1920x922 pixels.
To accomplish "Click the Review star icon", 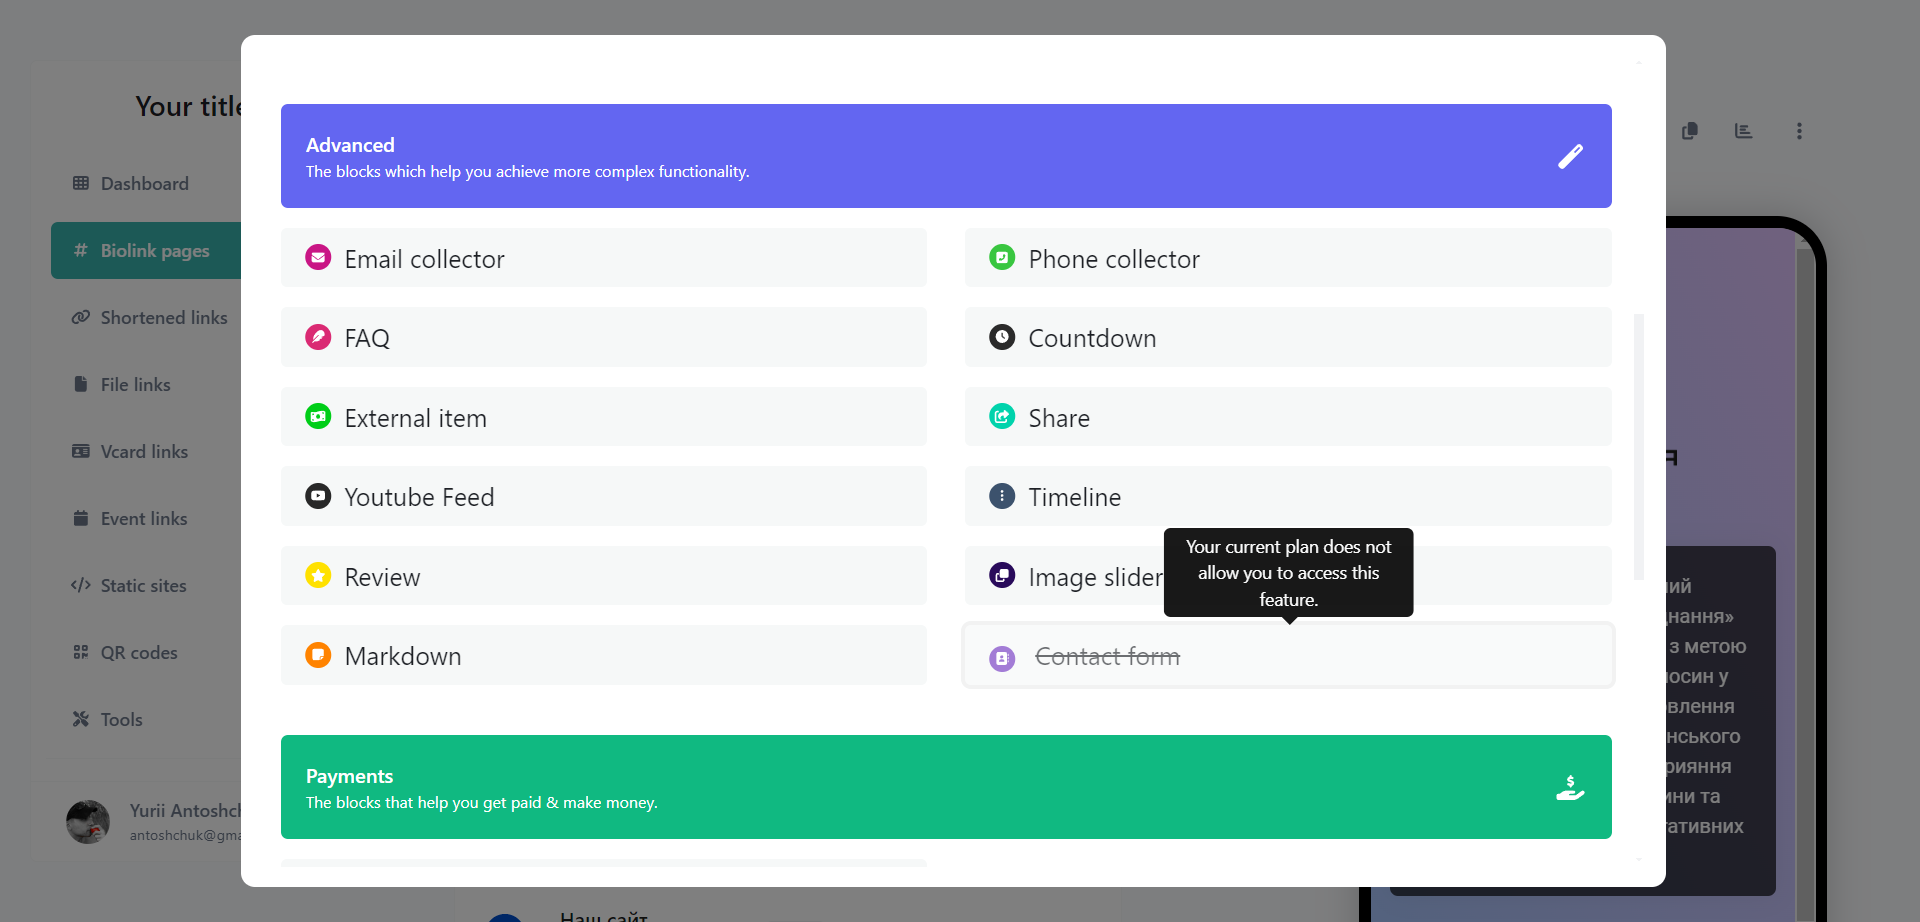I will click(x=318, y=576).
